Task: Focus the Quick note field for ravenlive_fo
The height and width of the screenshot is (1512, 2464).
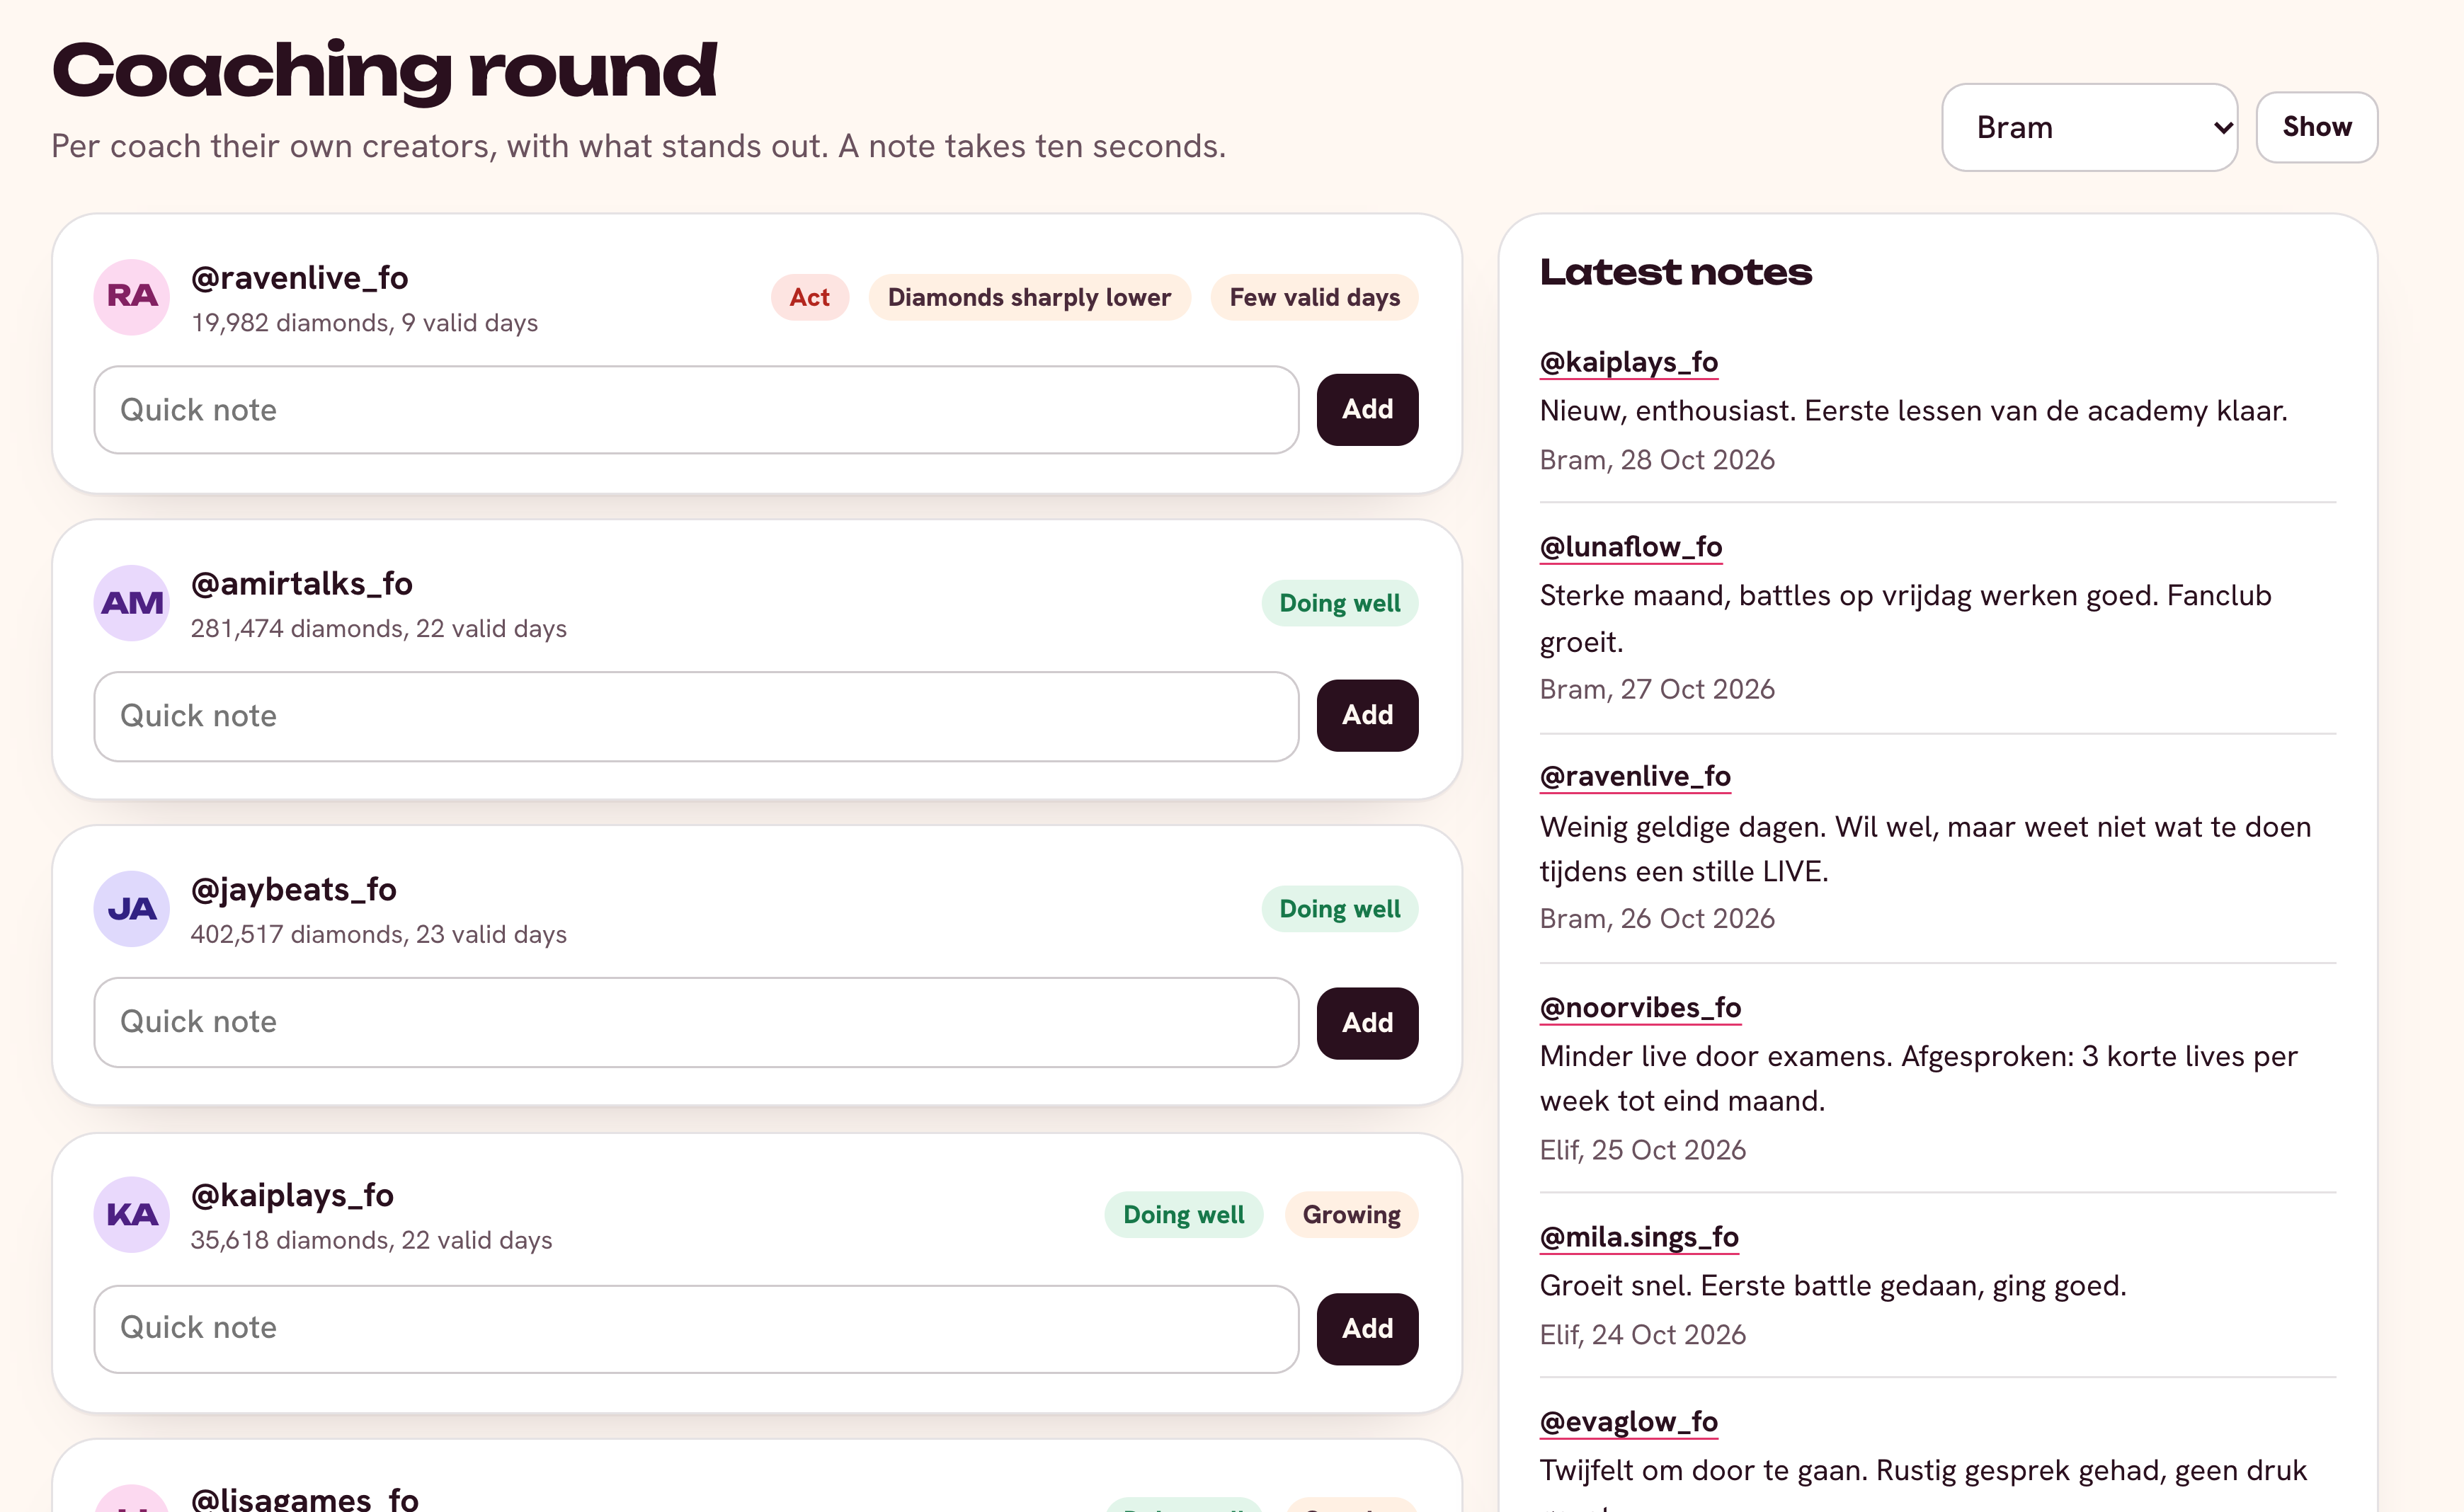Action: pyautogui.click(x=696, y=410)
